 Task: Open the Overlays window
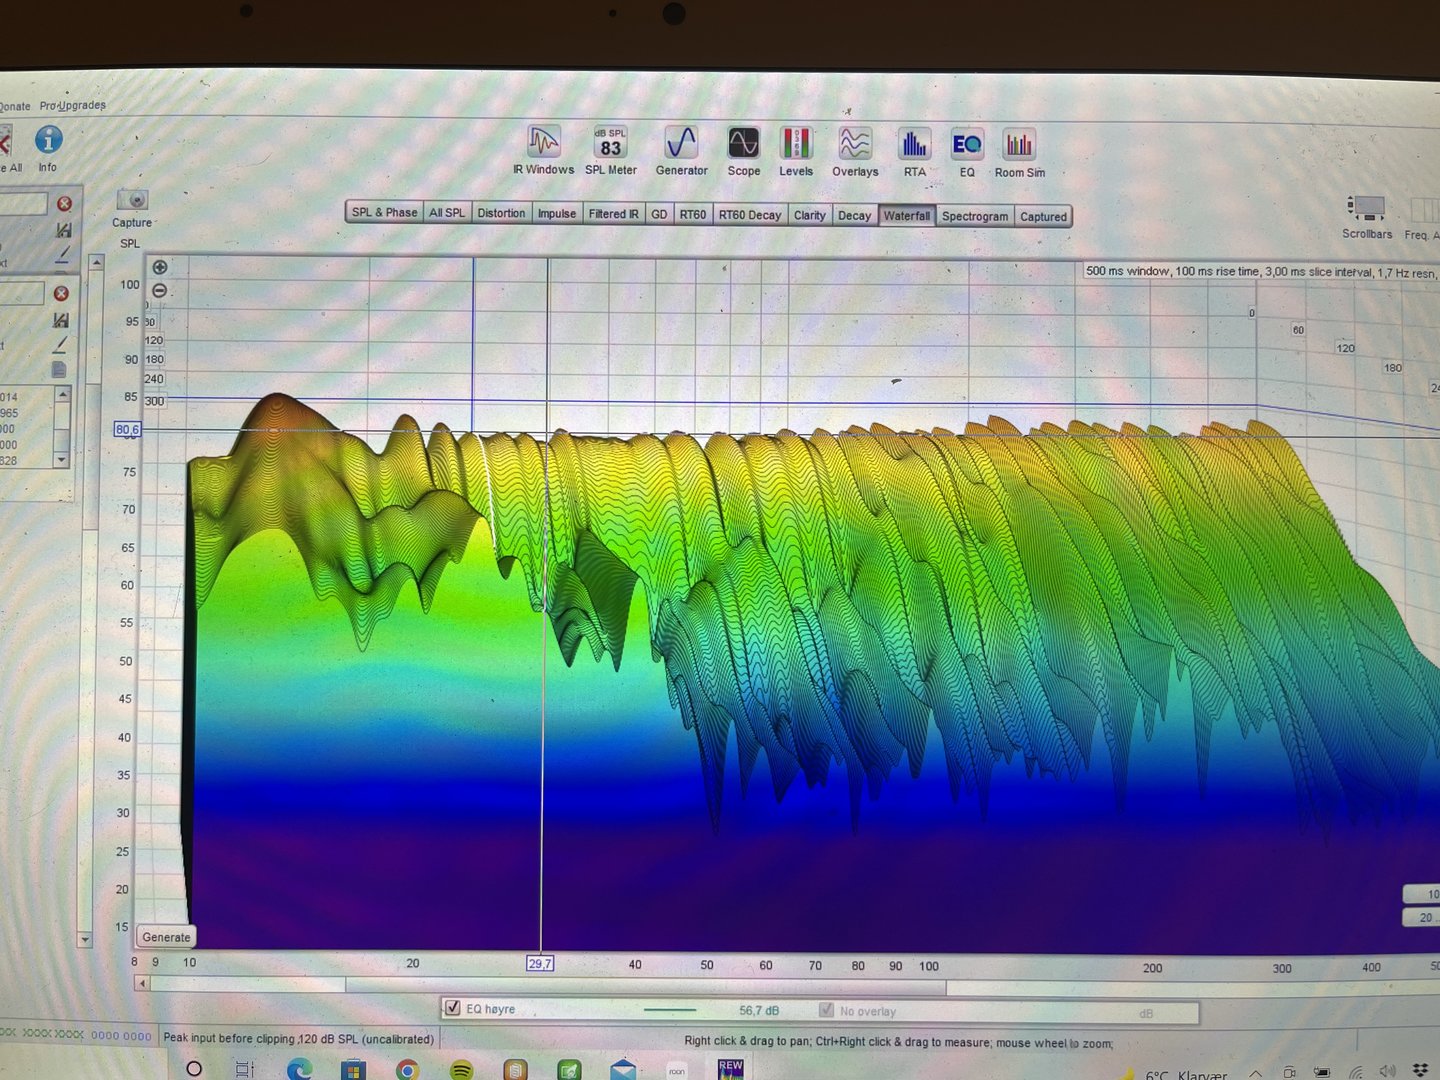pos(855,146)
